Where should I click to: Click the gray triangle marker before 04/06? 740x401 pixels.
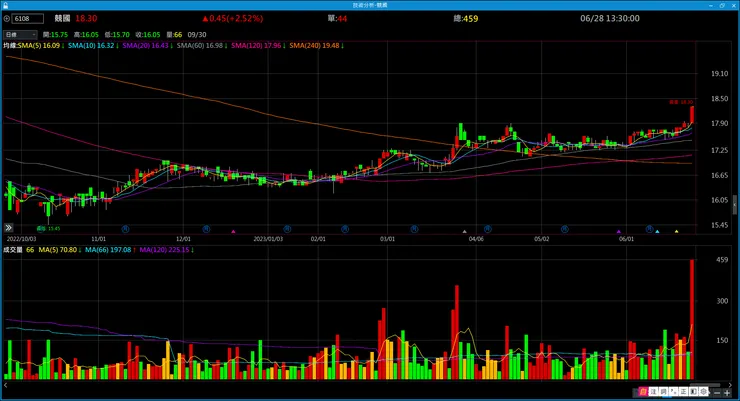[464, 232]
